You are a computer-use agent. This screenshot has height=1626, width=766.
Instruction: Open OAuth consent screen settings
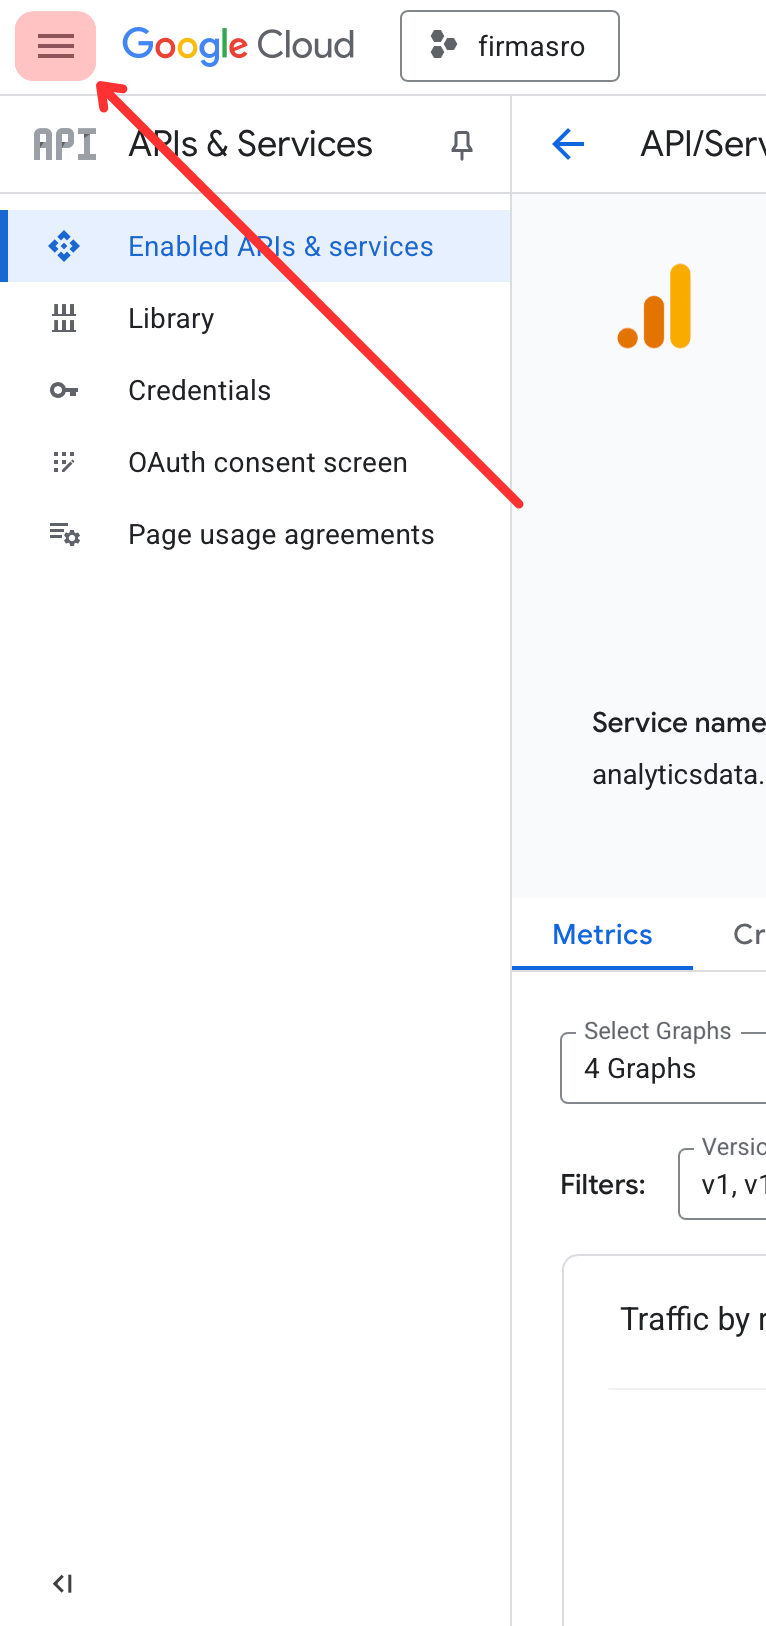(x=255, y=462)
